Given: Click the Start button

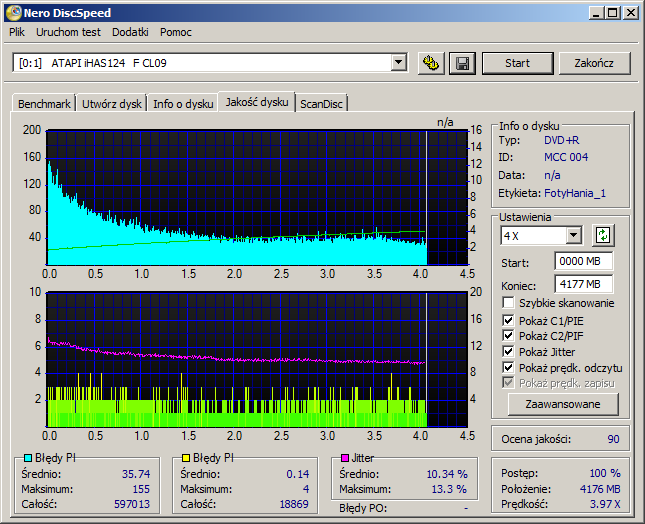Looking at the screenshot, I should (517, 63).
